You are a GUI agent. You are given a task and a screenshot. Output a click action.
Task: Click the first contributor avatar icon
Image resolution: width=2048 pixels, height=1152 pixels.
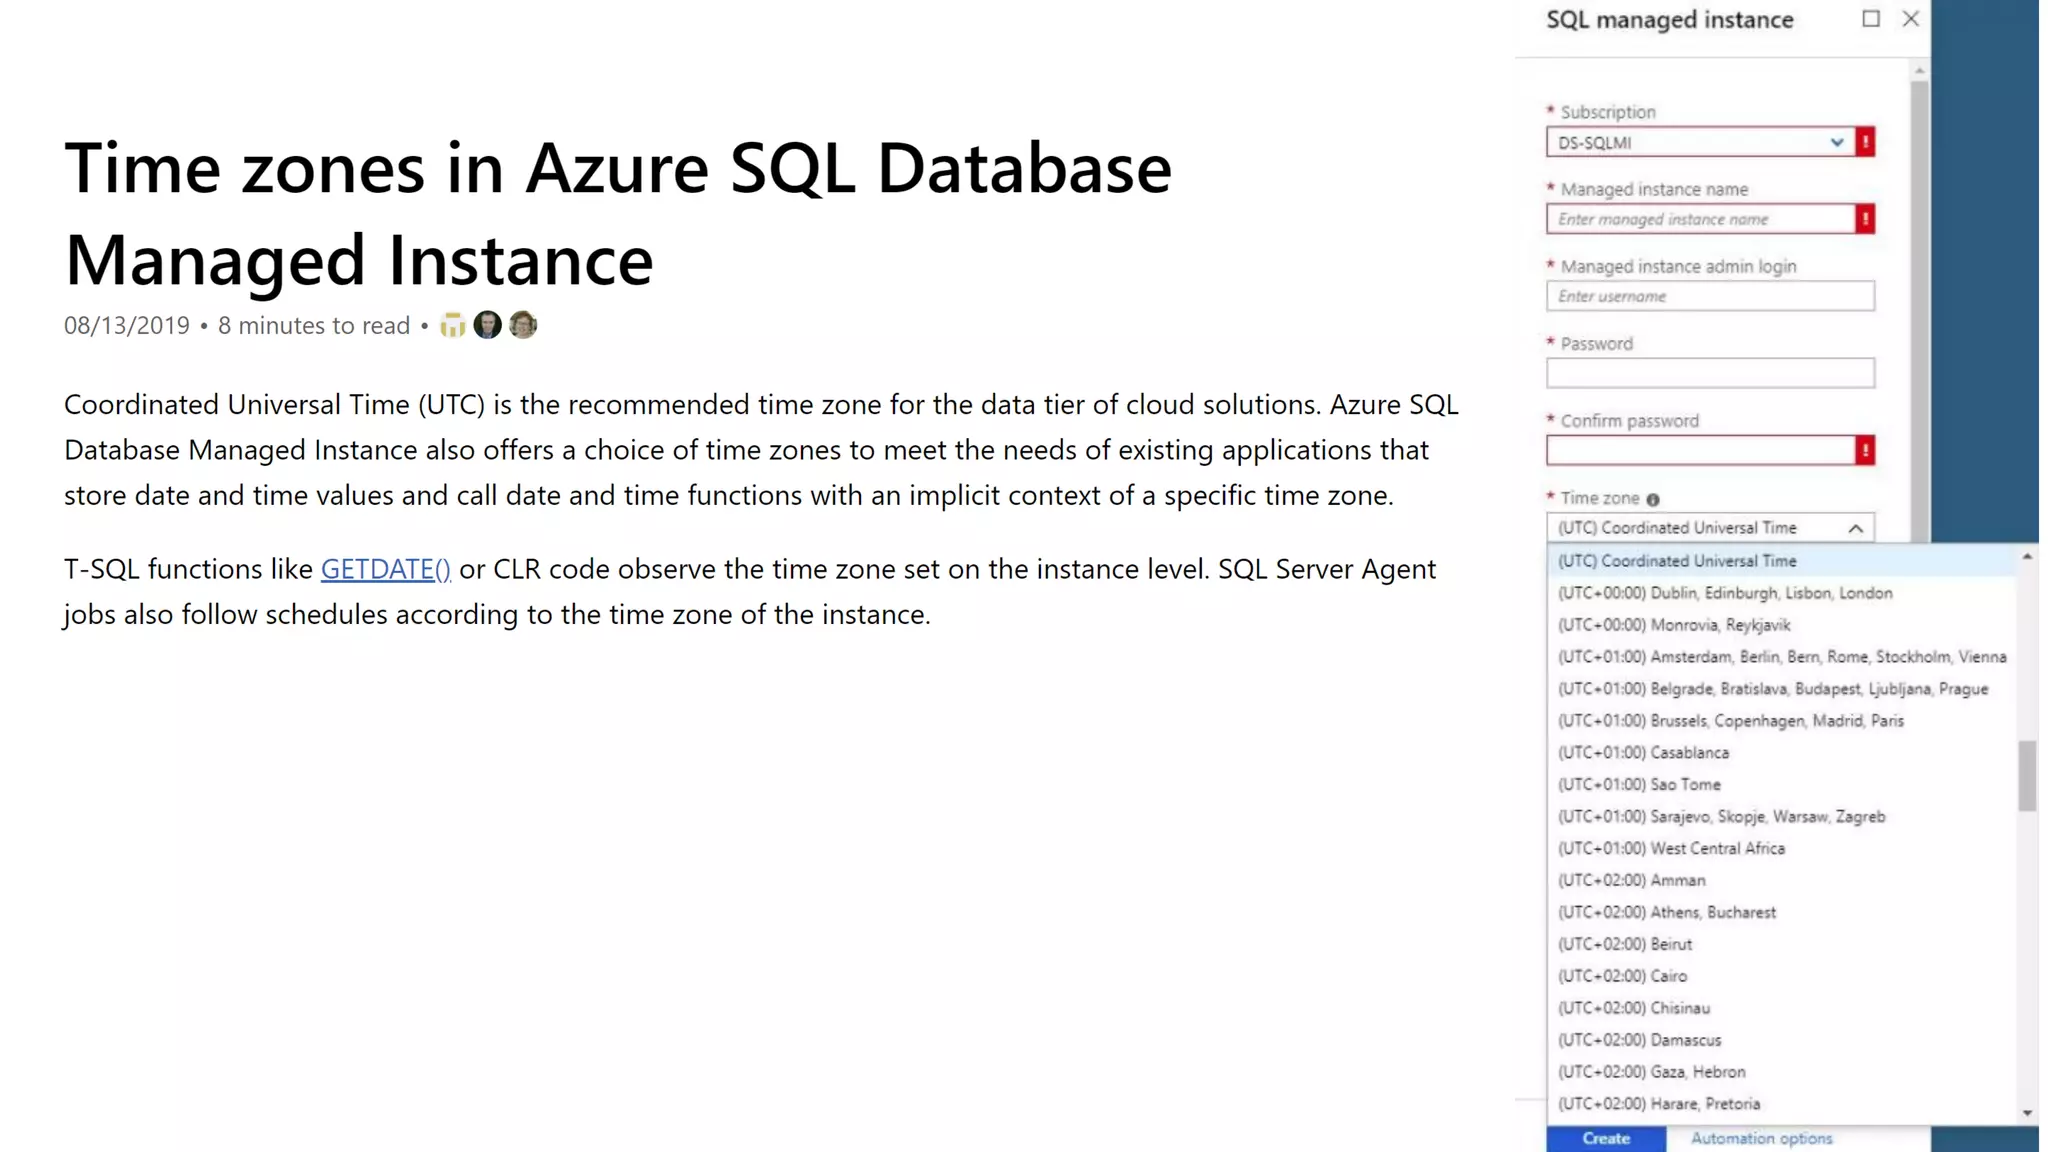point(452,326)
